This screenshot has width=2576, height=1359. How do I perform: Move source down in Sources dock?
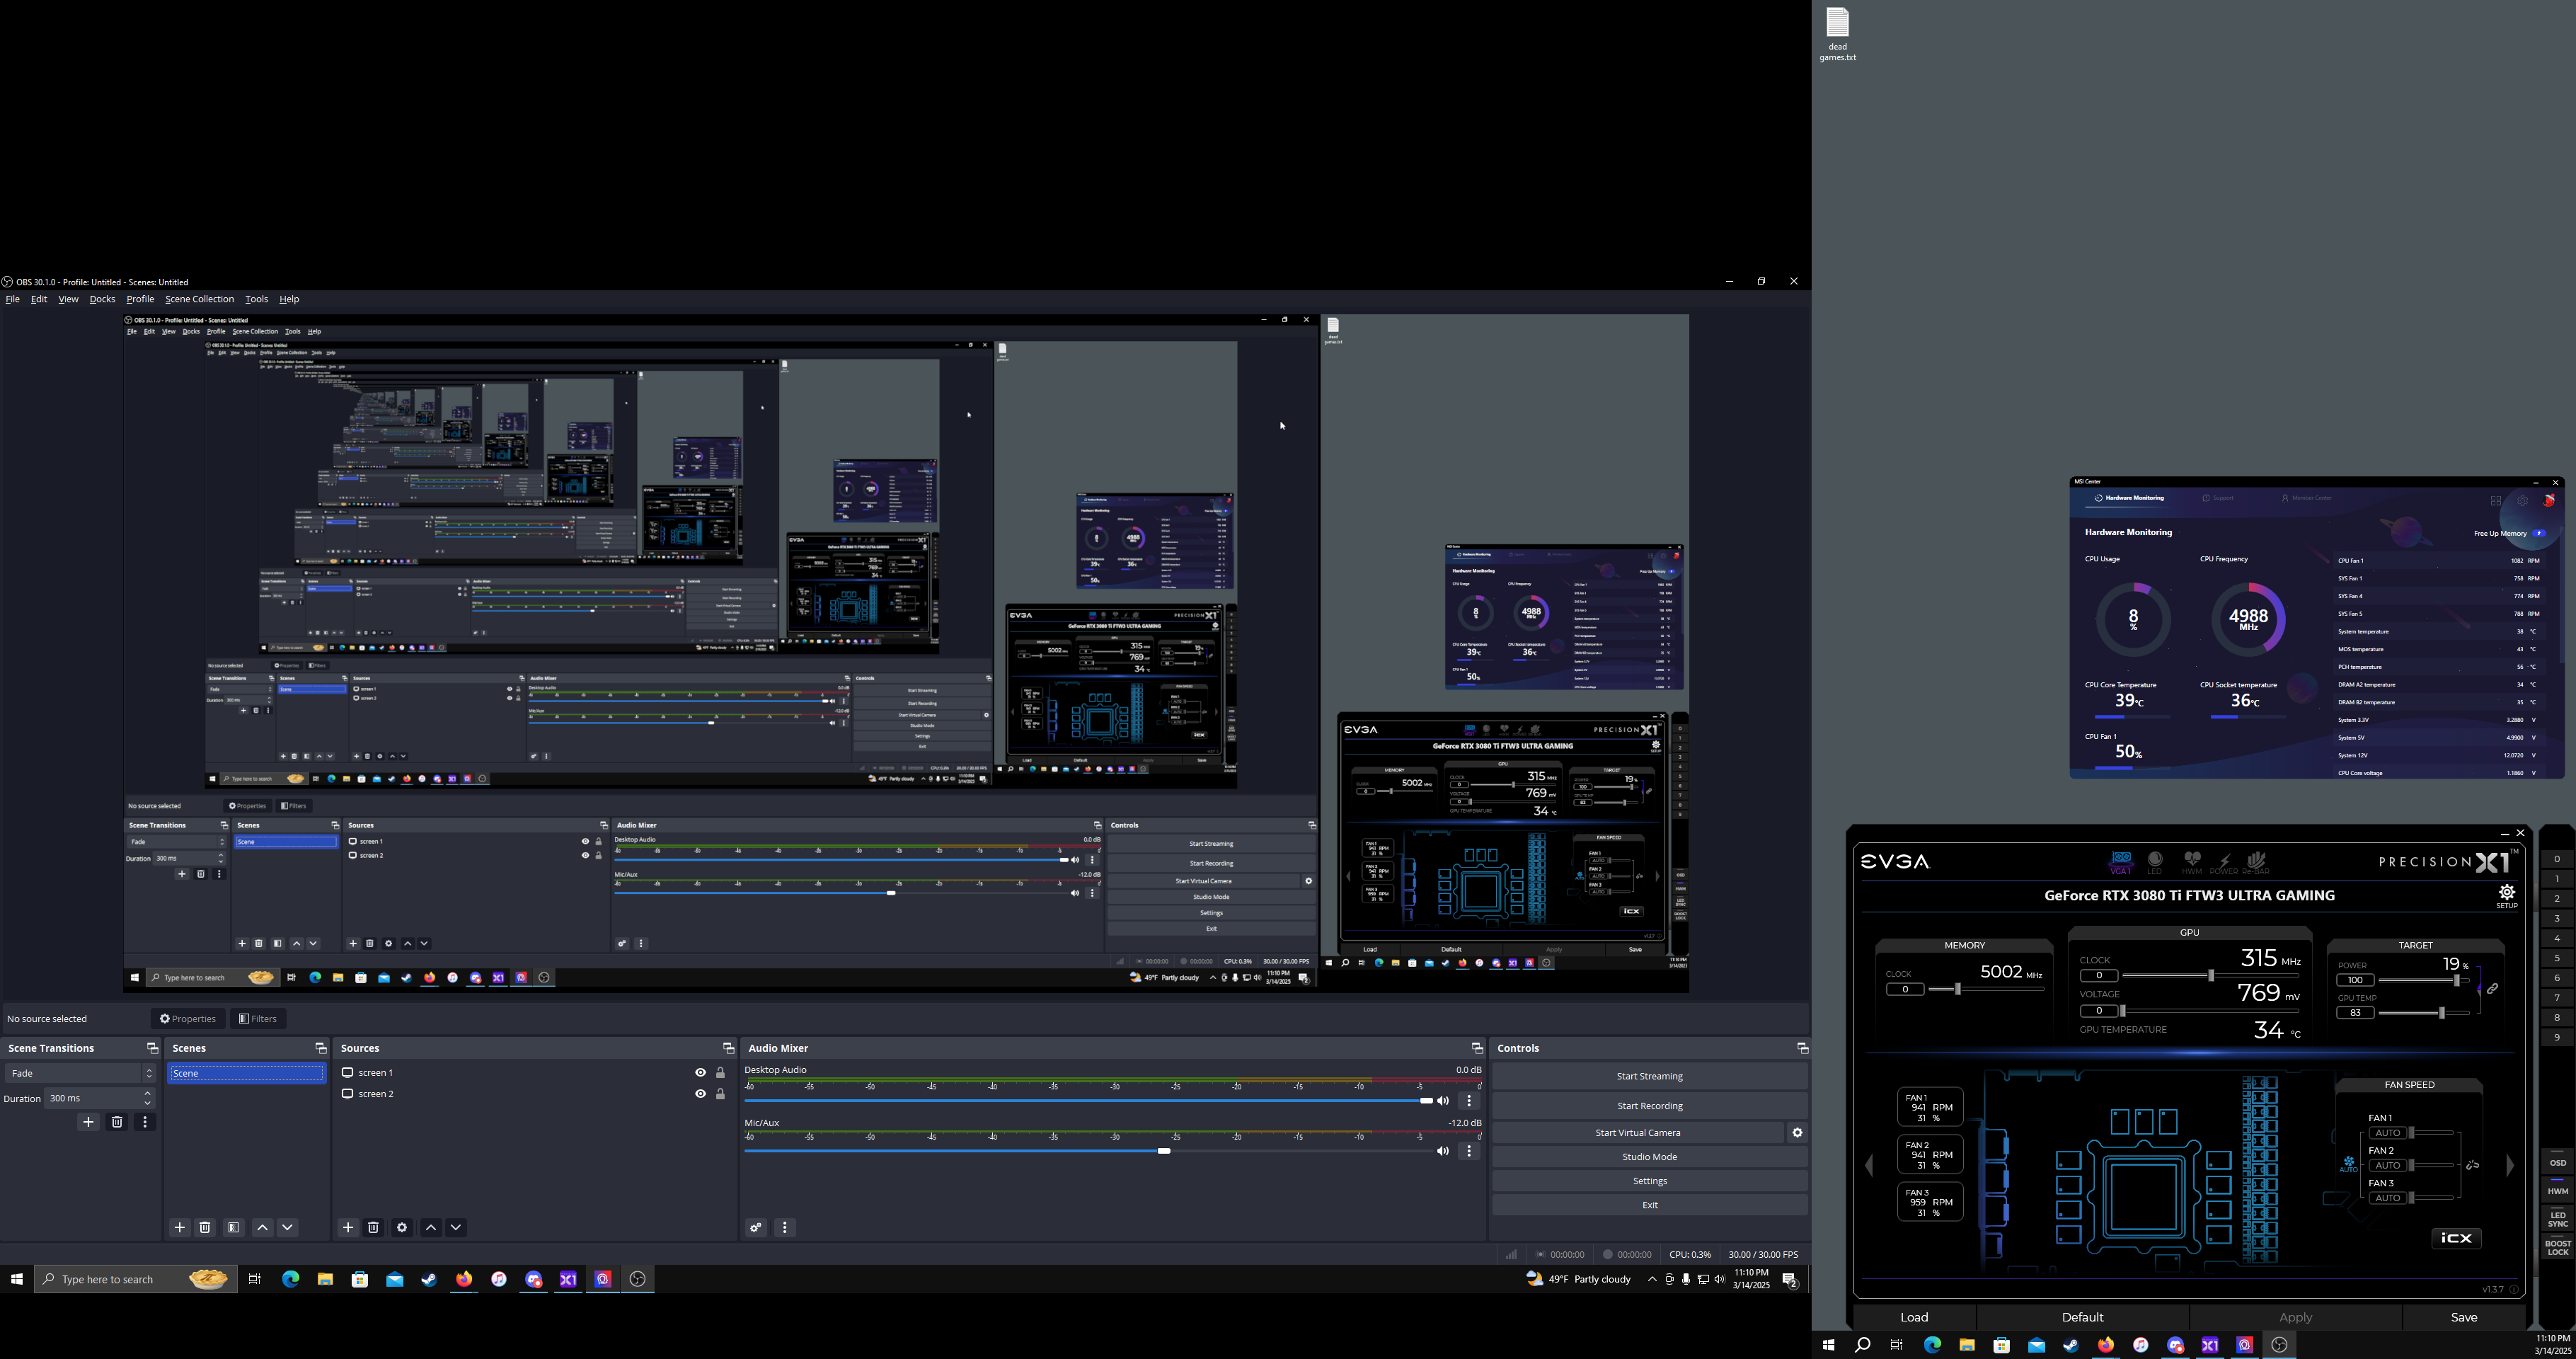coord(456,1227)
